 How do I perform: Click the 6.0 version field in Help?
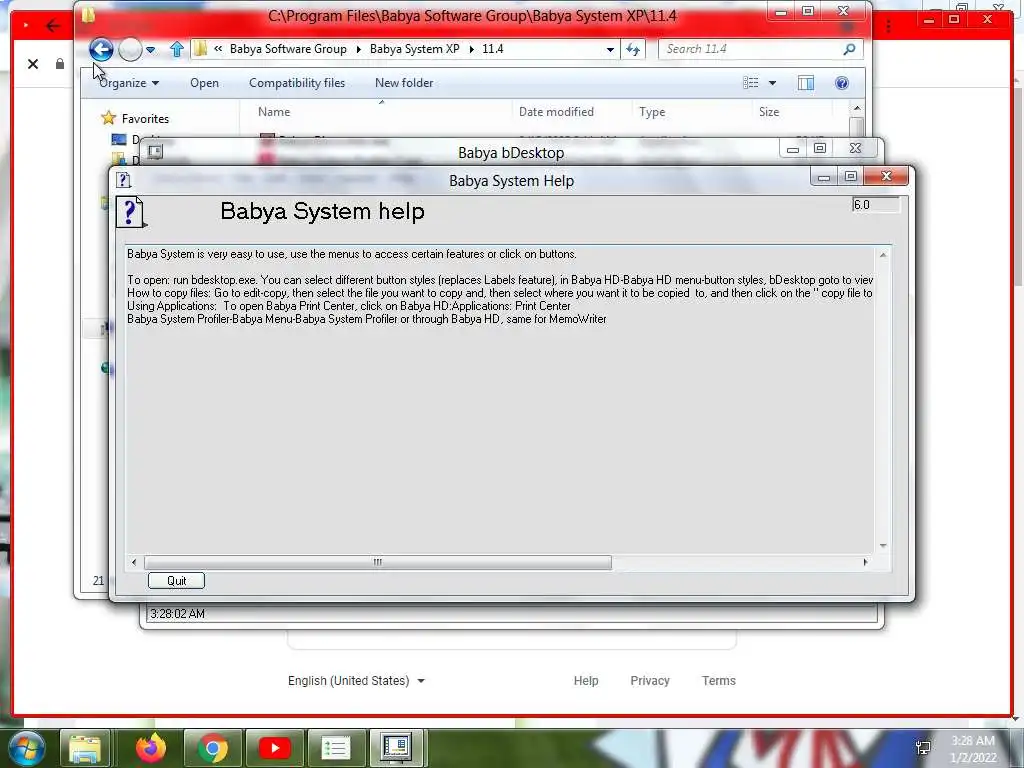tap(876, 205)
